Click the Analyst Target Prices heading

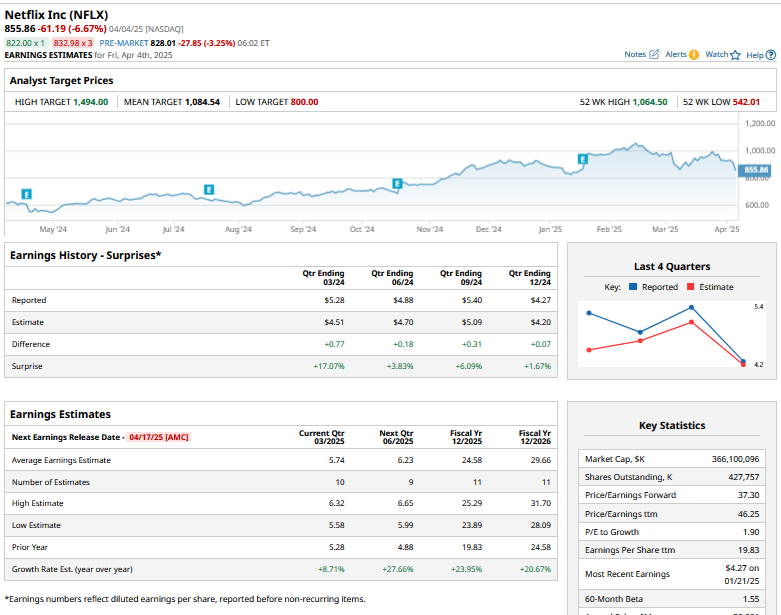pos(62,80)
